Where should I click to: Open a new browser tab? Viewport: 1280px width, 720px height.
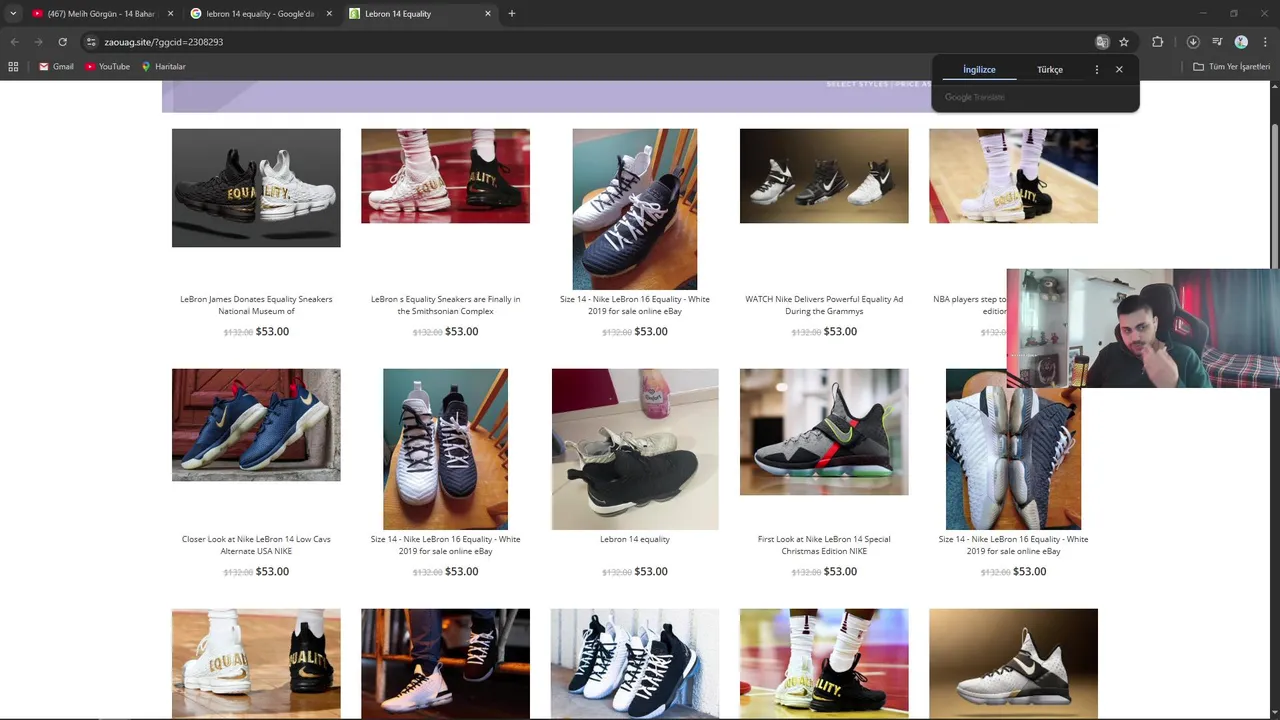point(512,14)
